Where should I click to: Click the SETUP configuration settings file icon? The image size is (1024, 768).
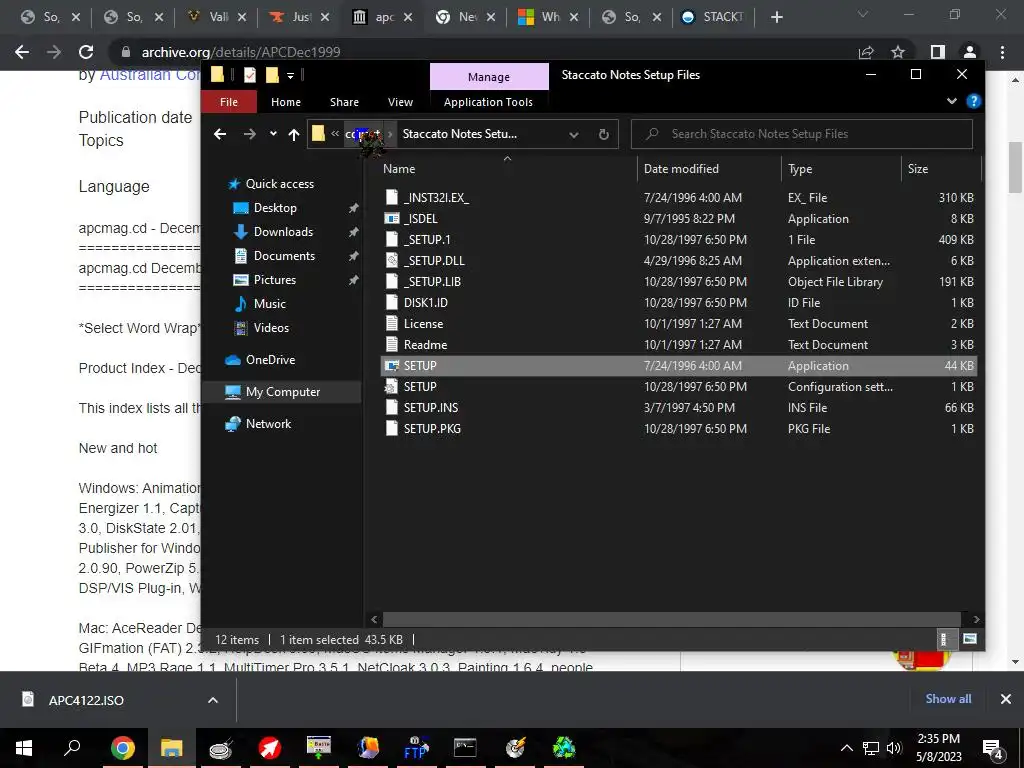point(392,387)
